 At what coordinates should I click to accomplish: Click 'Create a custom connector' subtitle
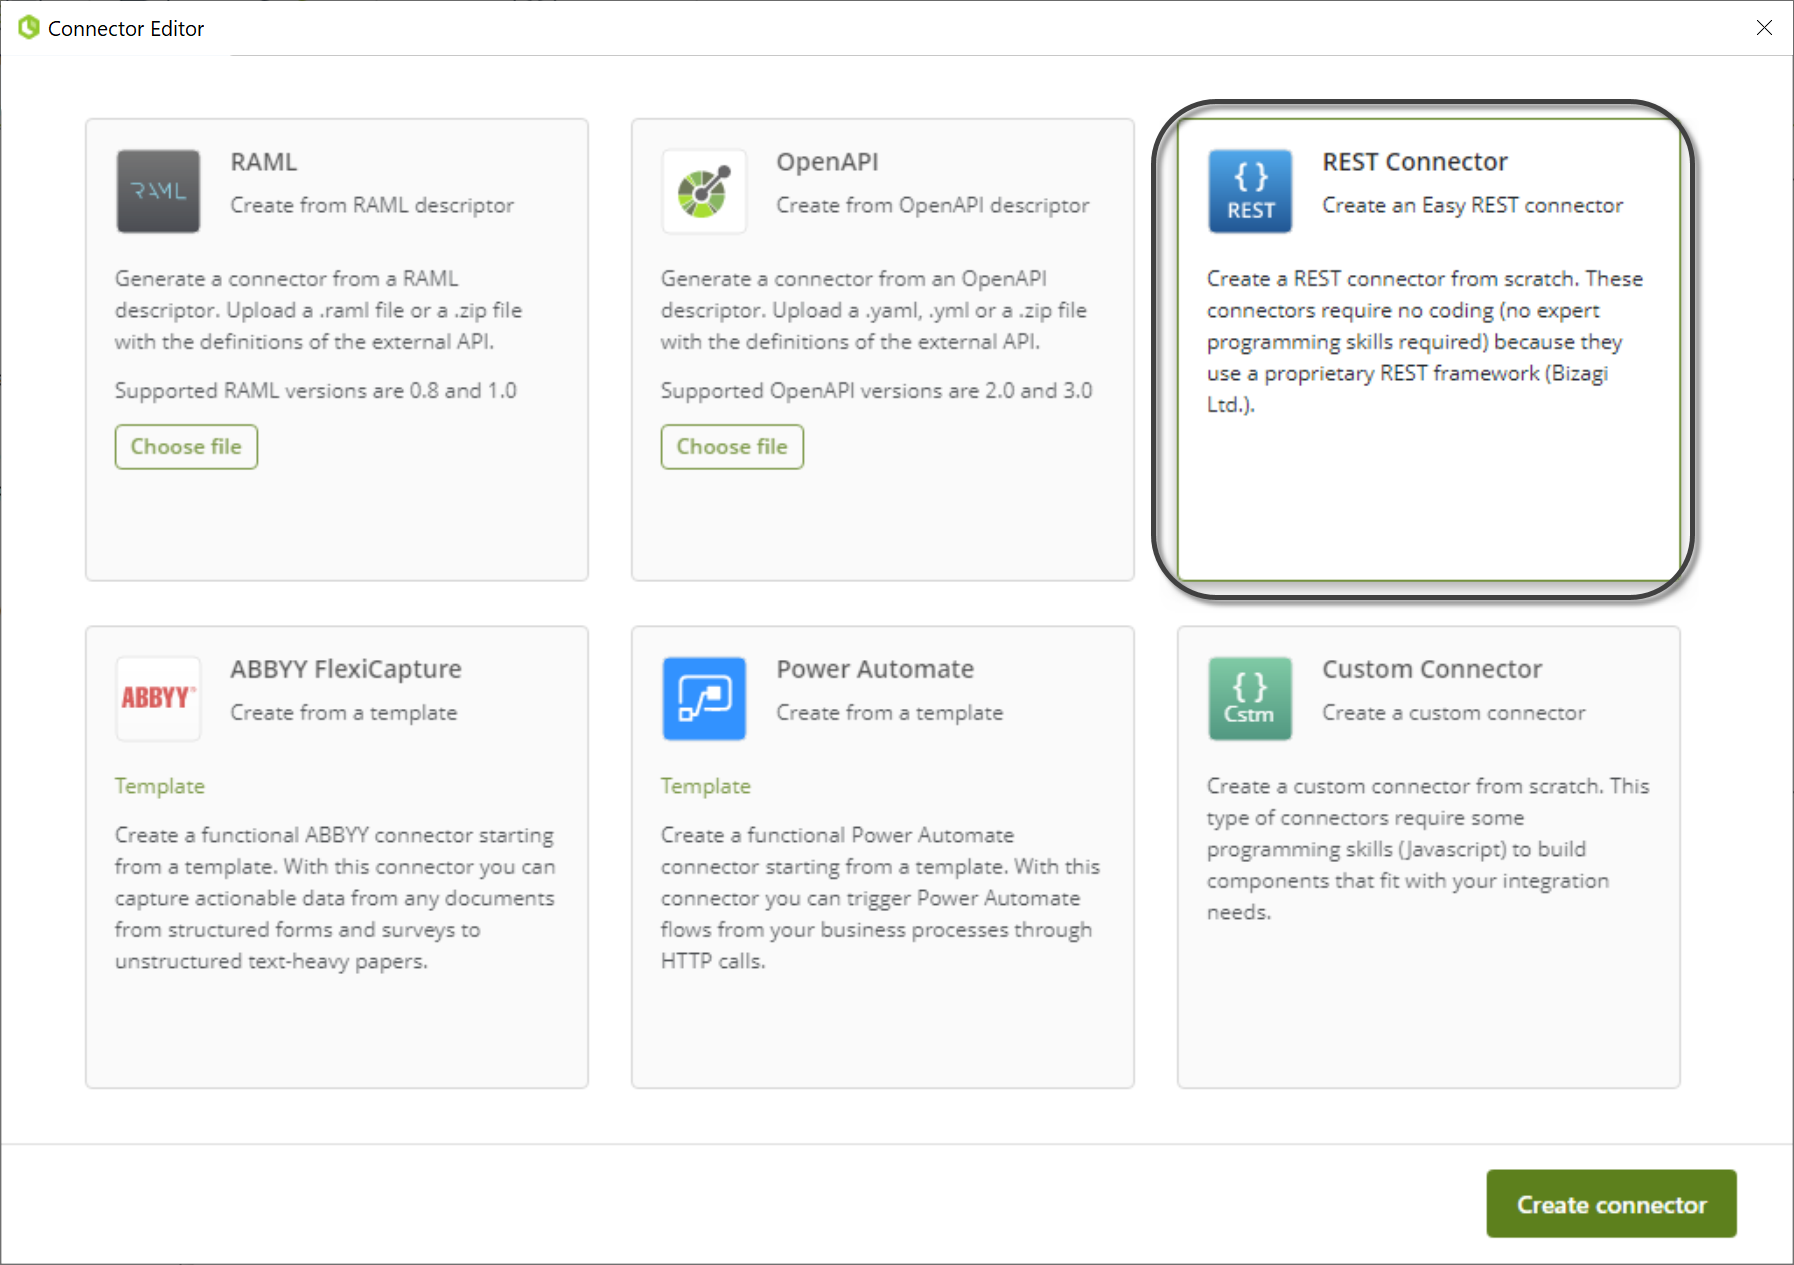click(x=1453, y=713)
